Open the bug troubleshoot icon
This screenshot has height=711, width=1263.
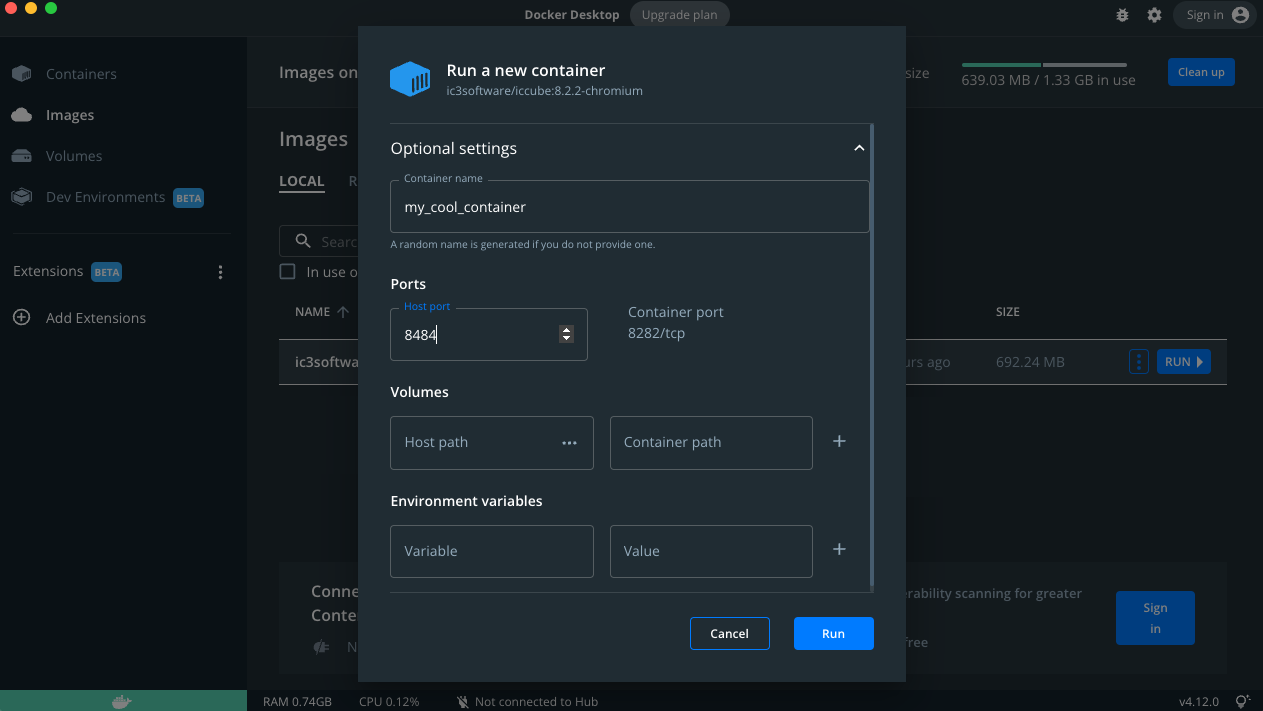point(1122,15)
